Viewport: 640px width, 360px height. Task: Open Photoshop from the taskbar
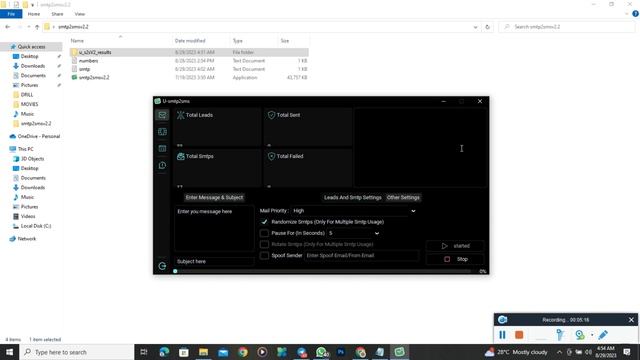[341, 352]
